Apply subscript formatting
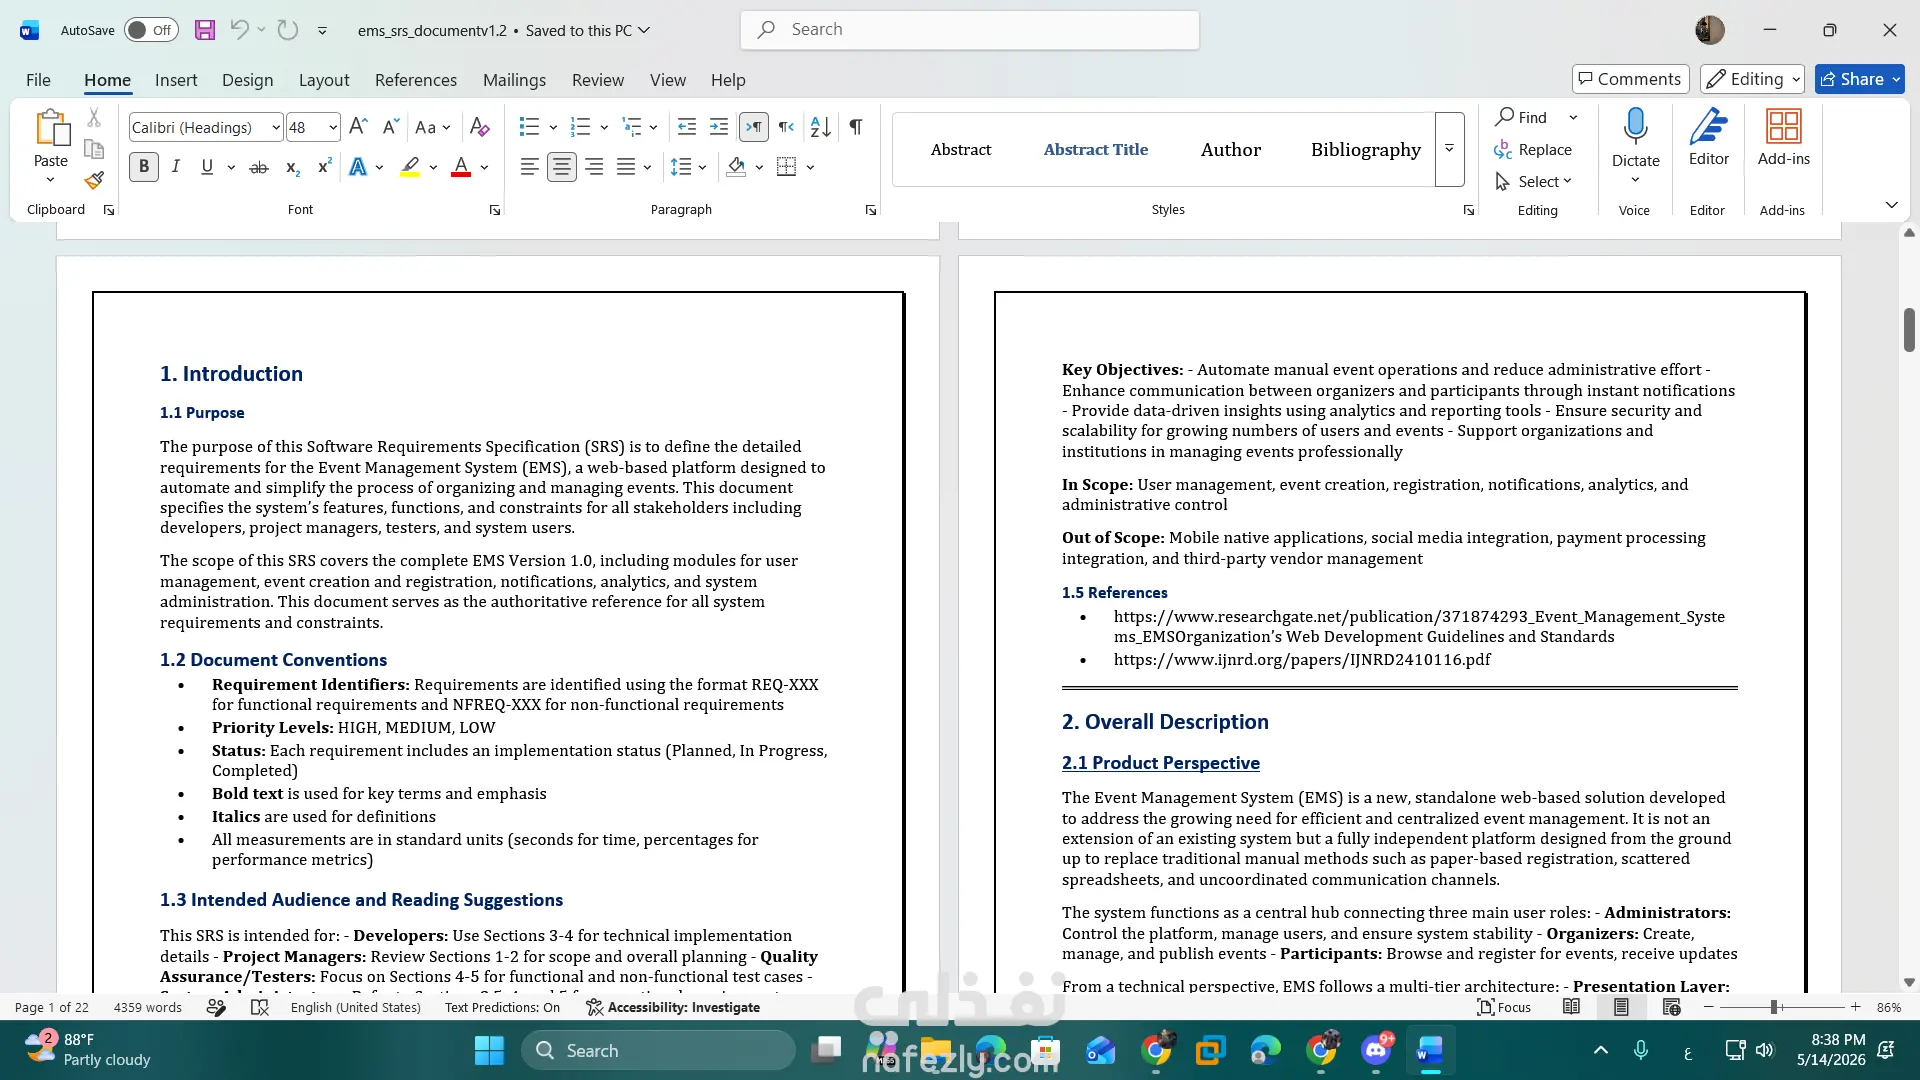The image size is (1920, 1080). coord(292,167)
